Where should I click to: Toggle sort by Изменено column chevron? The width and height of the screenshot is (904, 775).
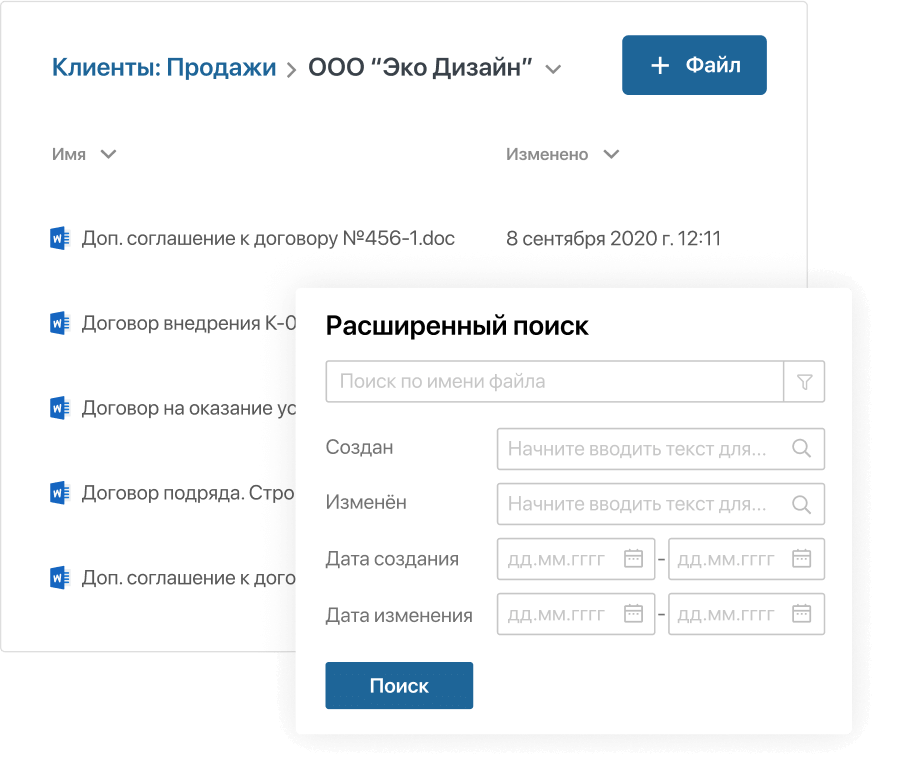(611, 154)
